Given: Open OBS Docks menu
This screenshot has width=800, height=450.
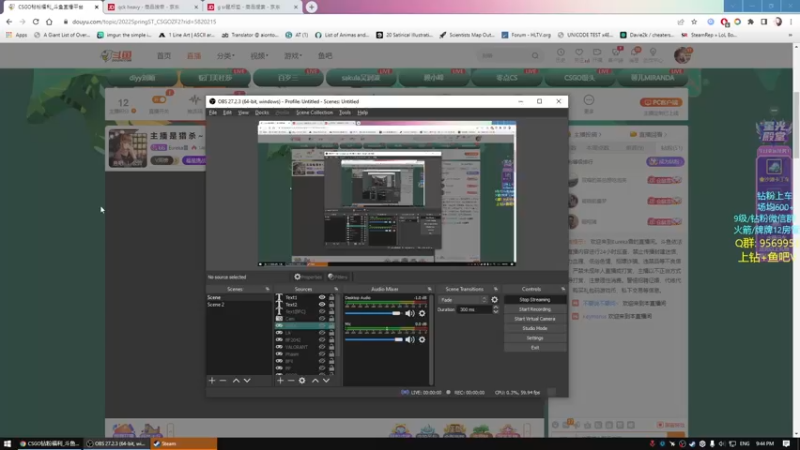Looking at the screenshot, I should tap(262, 112).
